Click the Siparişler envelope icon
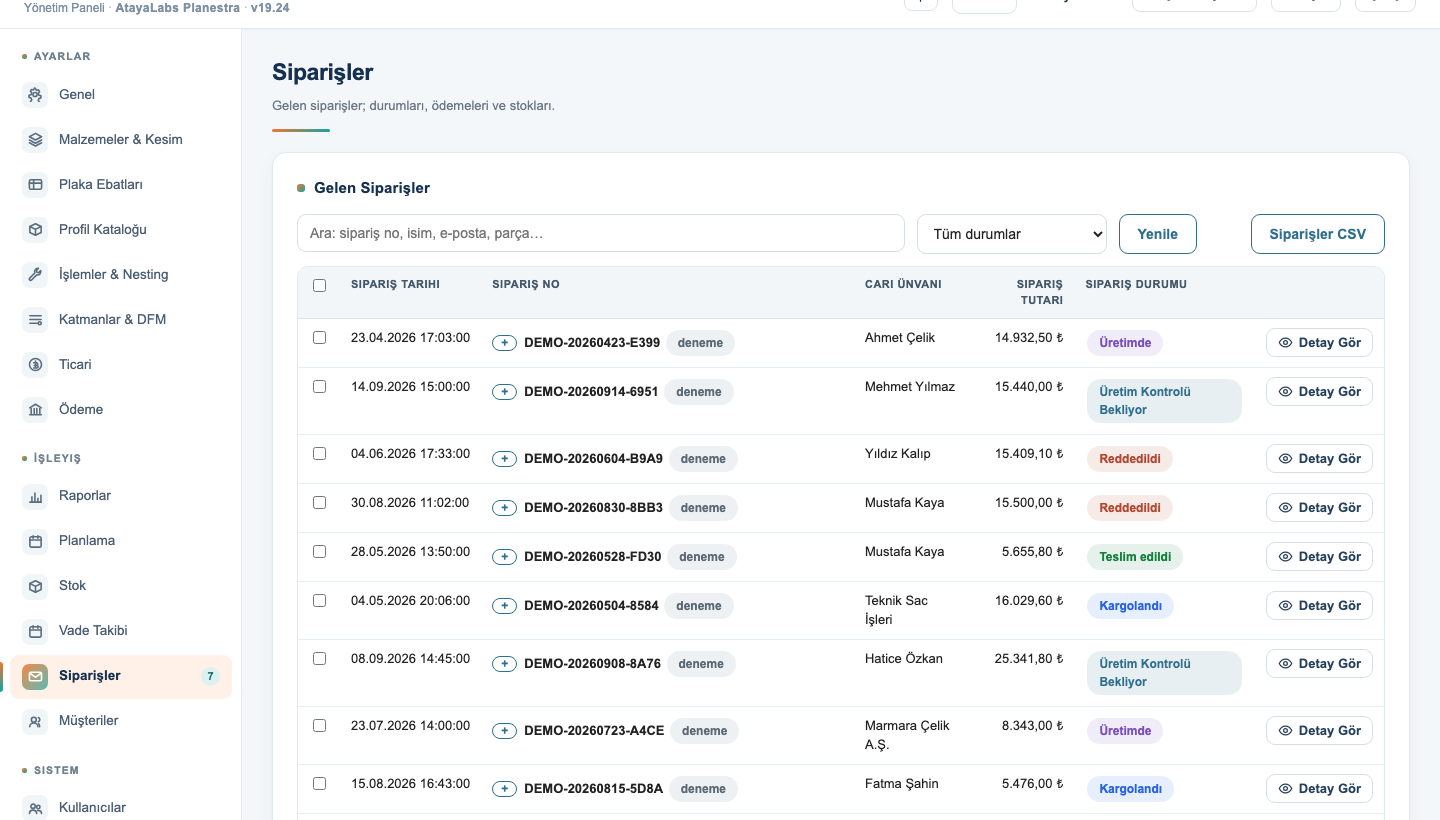The height and width of the screenshot is (820, 1440). [35, 676]
